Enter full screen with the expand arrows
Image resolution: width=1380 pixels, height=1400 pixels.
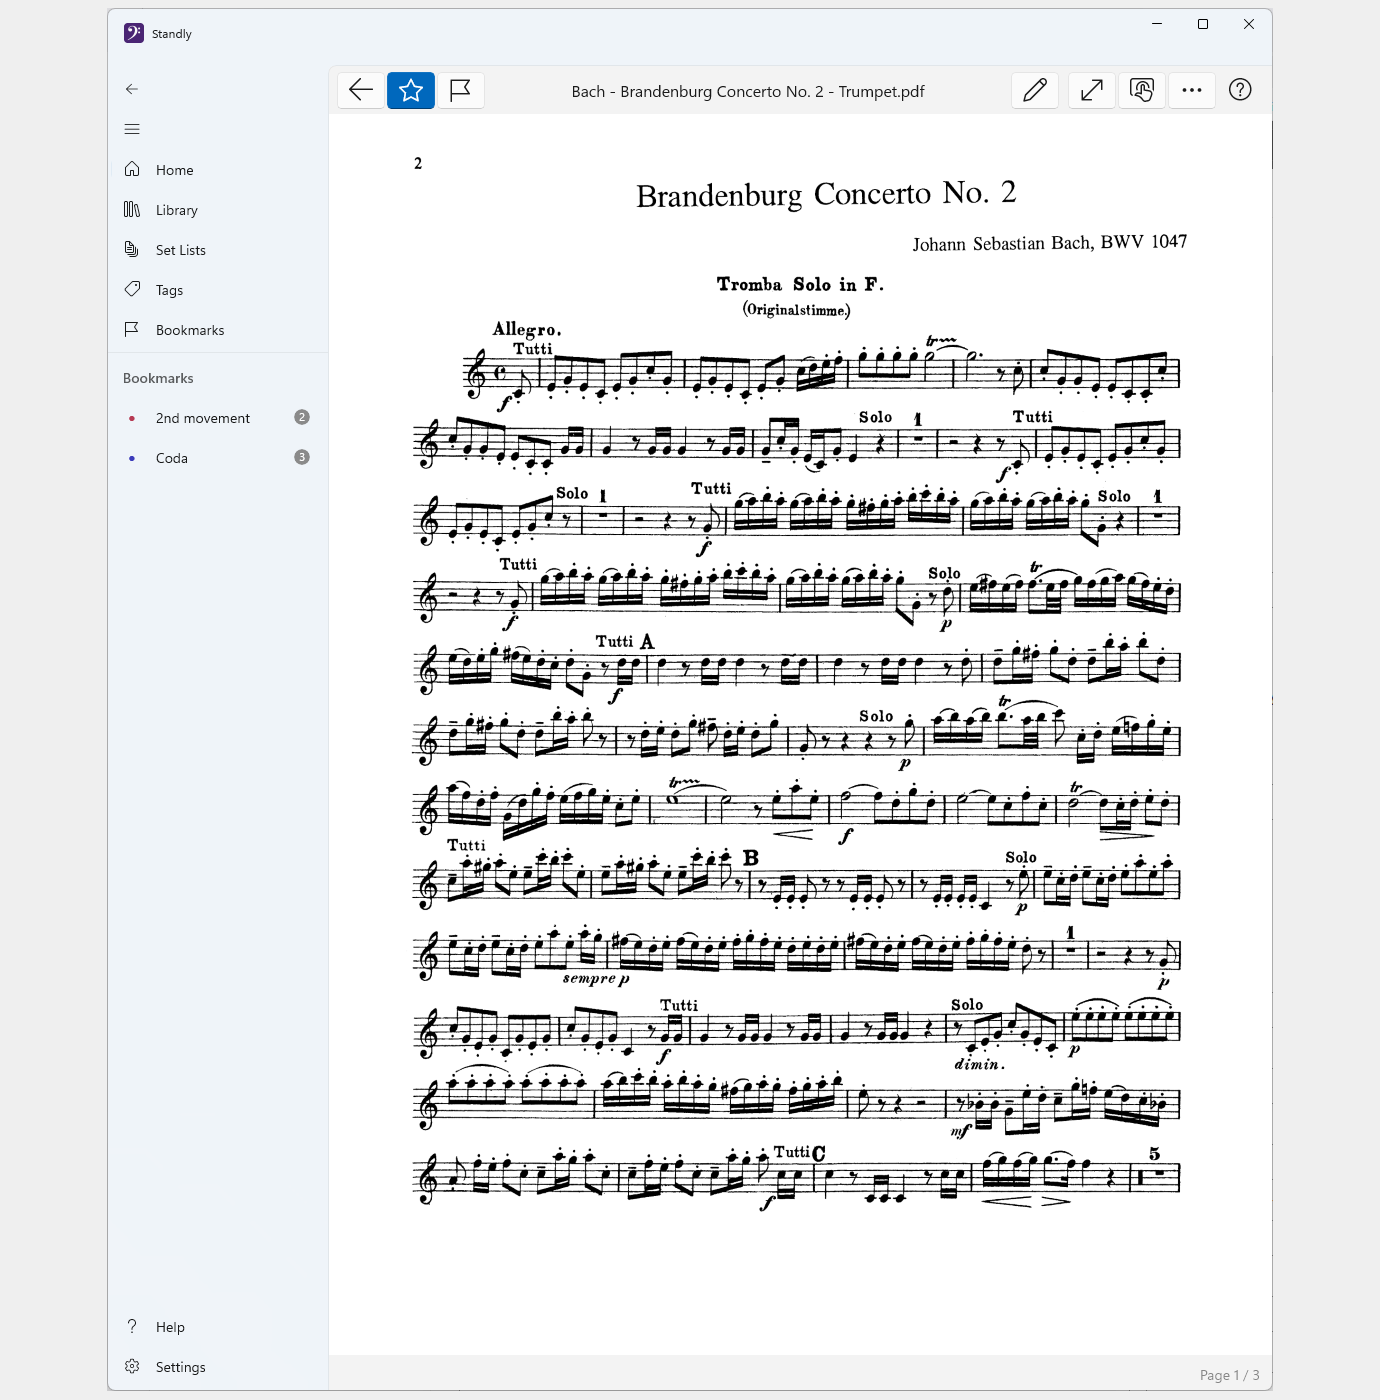(1092, 90)
